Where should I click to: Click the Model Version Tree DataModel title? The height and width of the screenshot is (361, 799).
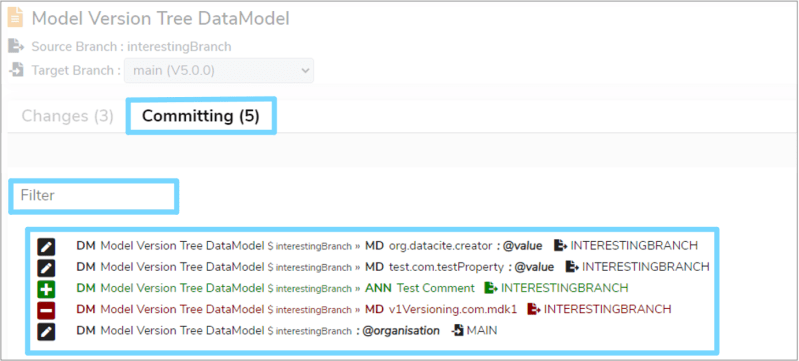coord(161,18)
